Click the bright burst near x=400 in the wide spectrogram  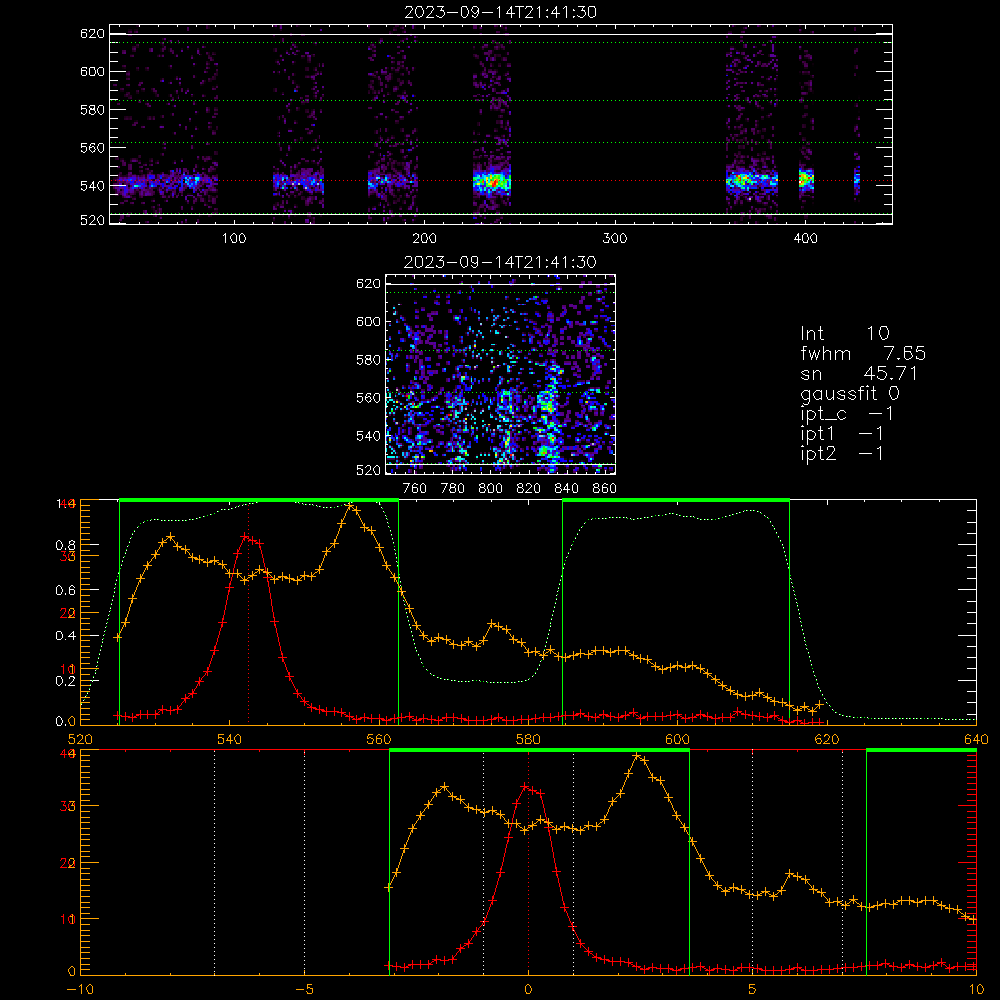[807, 179]
